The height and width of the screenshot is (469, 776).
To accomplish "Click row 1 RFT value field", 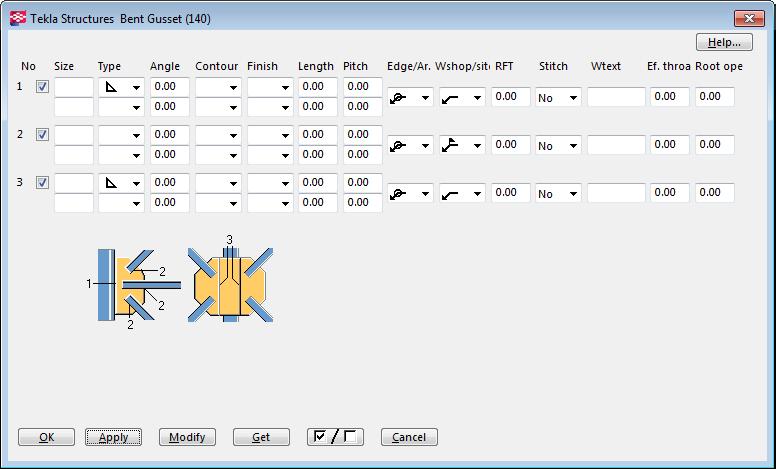I will pyautogui.click(x=511, y=97).
